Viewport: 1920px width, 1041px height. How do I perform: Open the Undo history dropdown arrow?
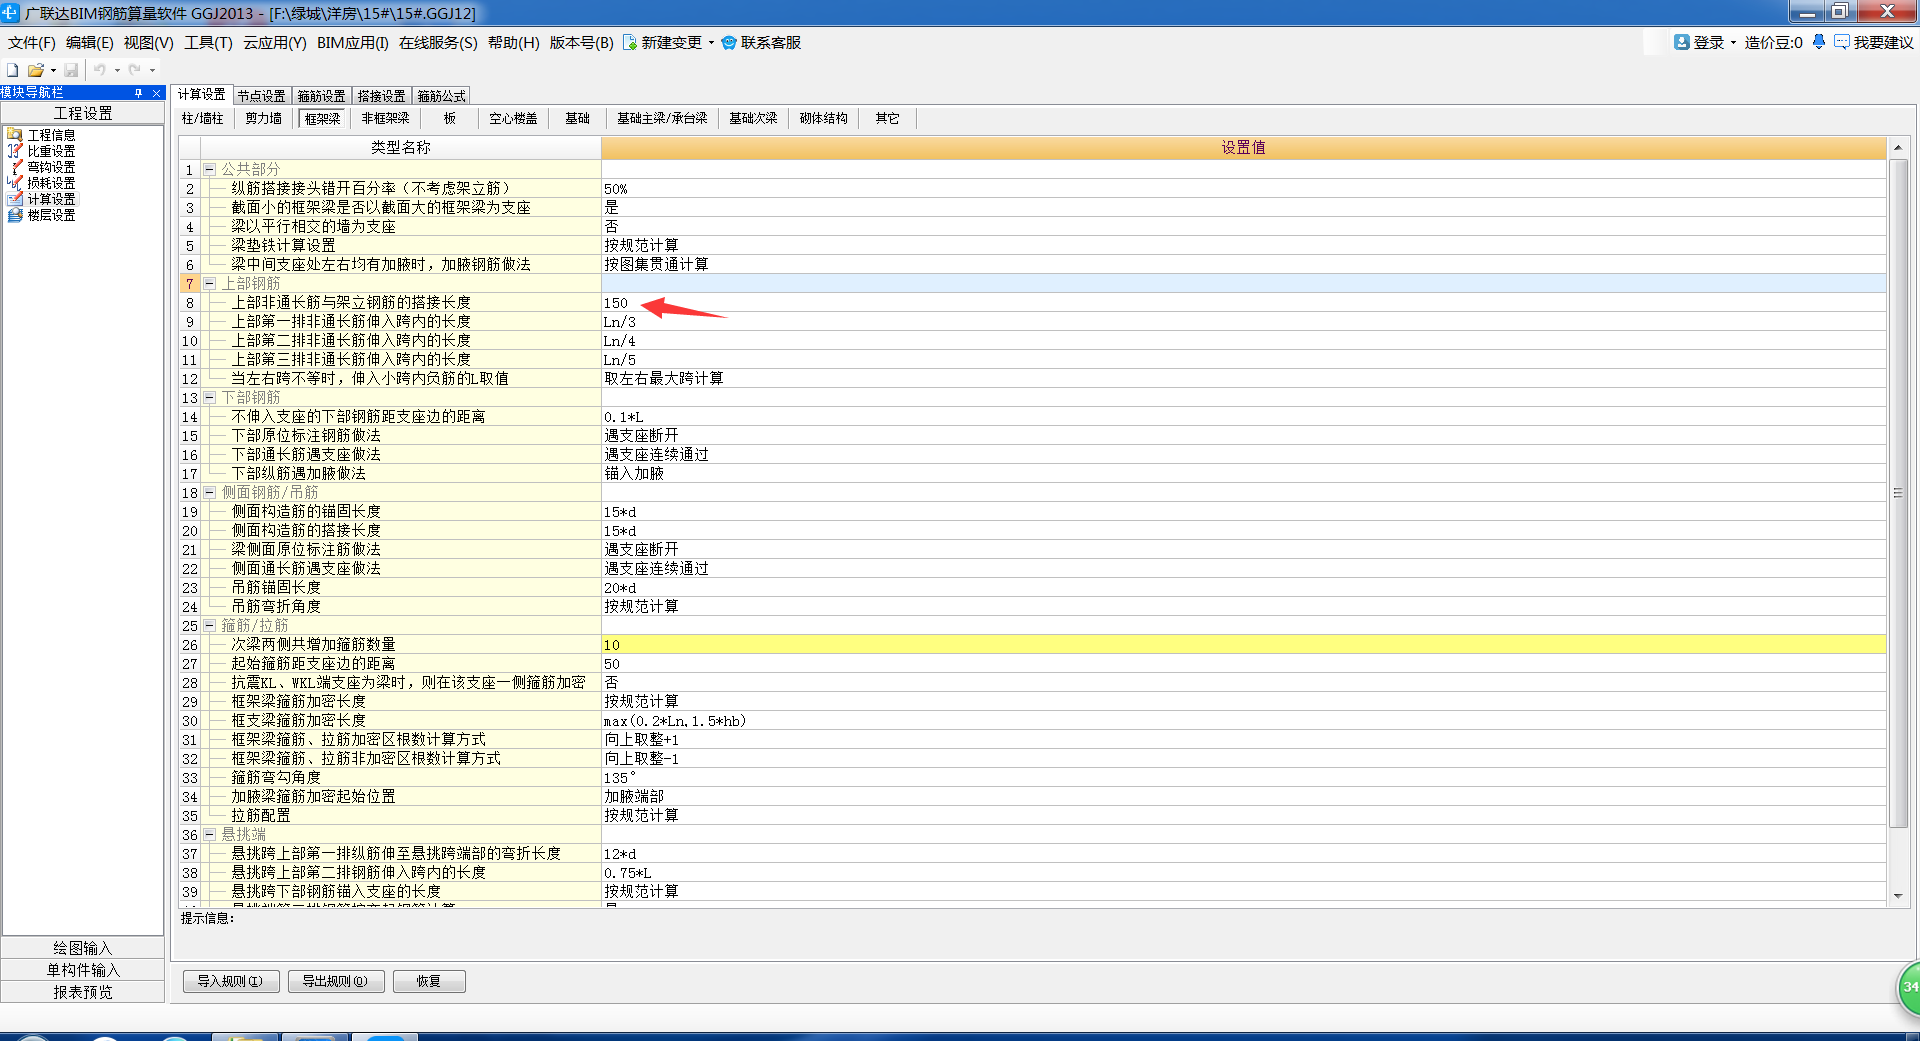coord(117,70)
